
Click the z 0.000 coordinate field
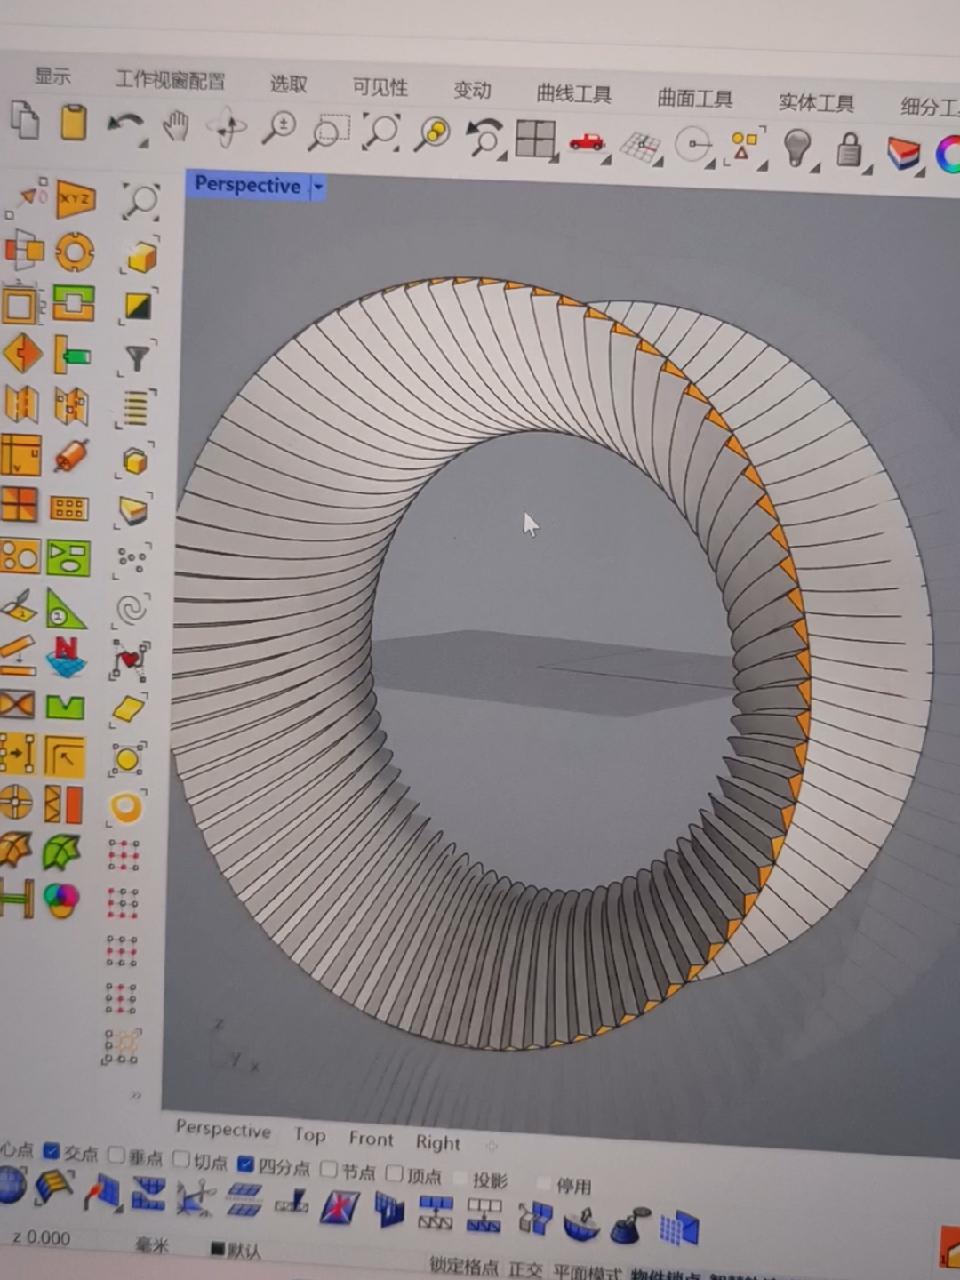pyautogui.click(x=41, y=1237)
